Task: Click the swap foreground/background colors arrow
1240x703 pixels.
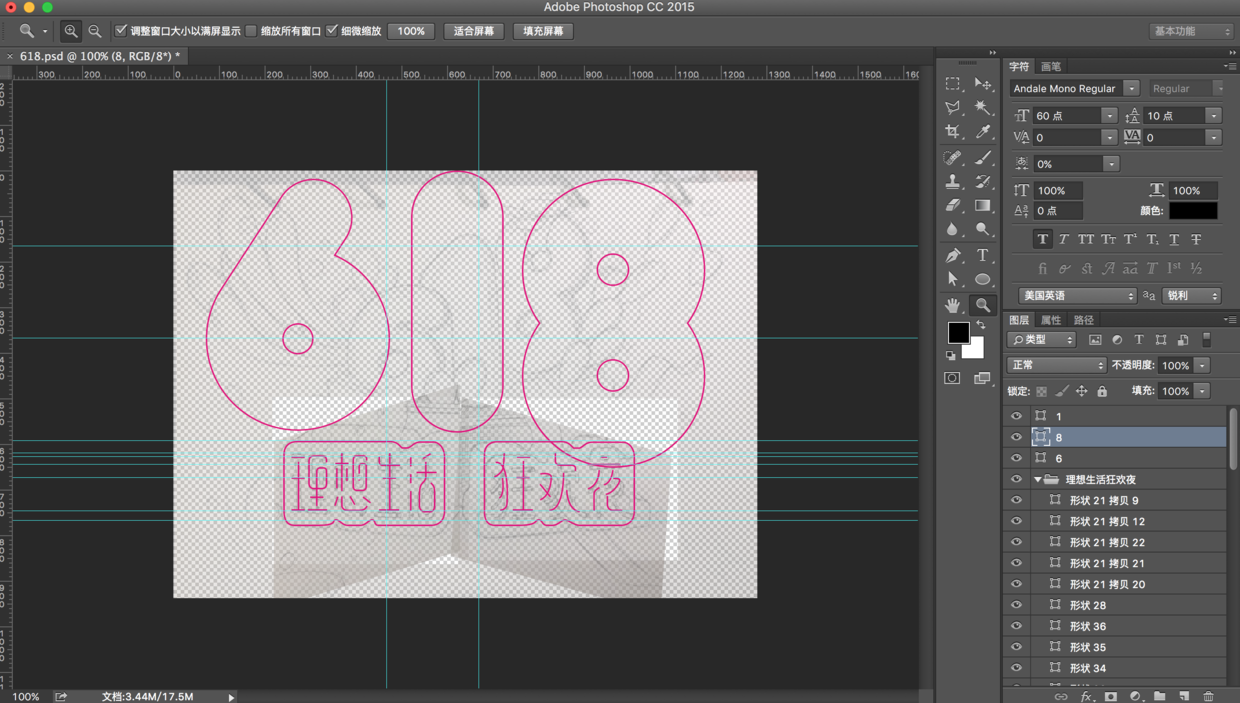Action: coord(981,325)
